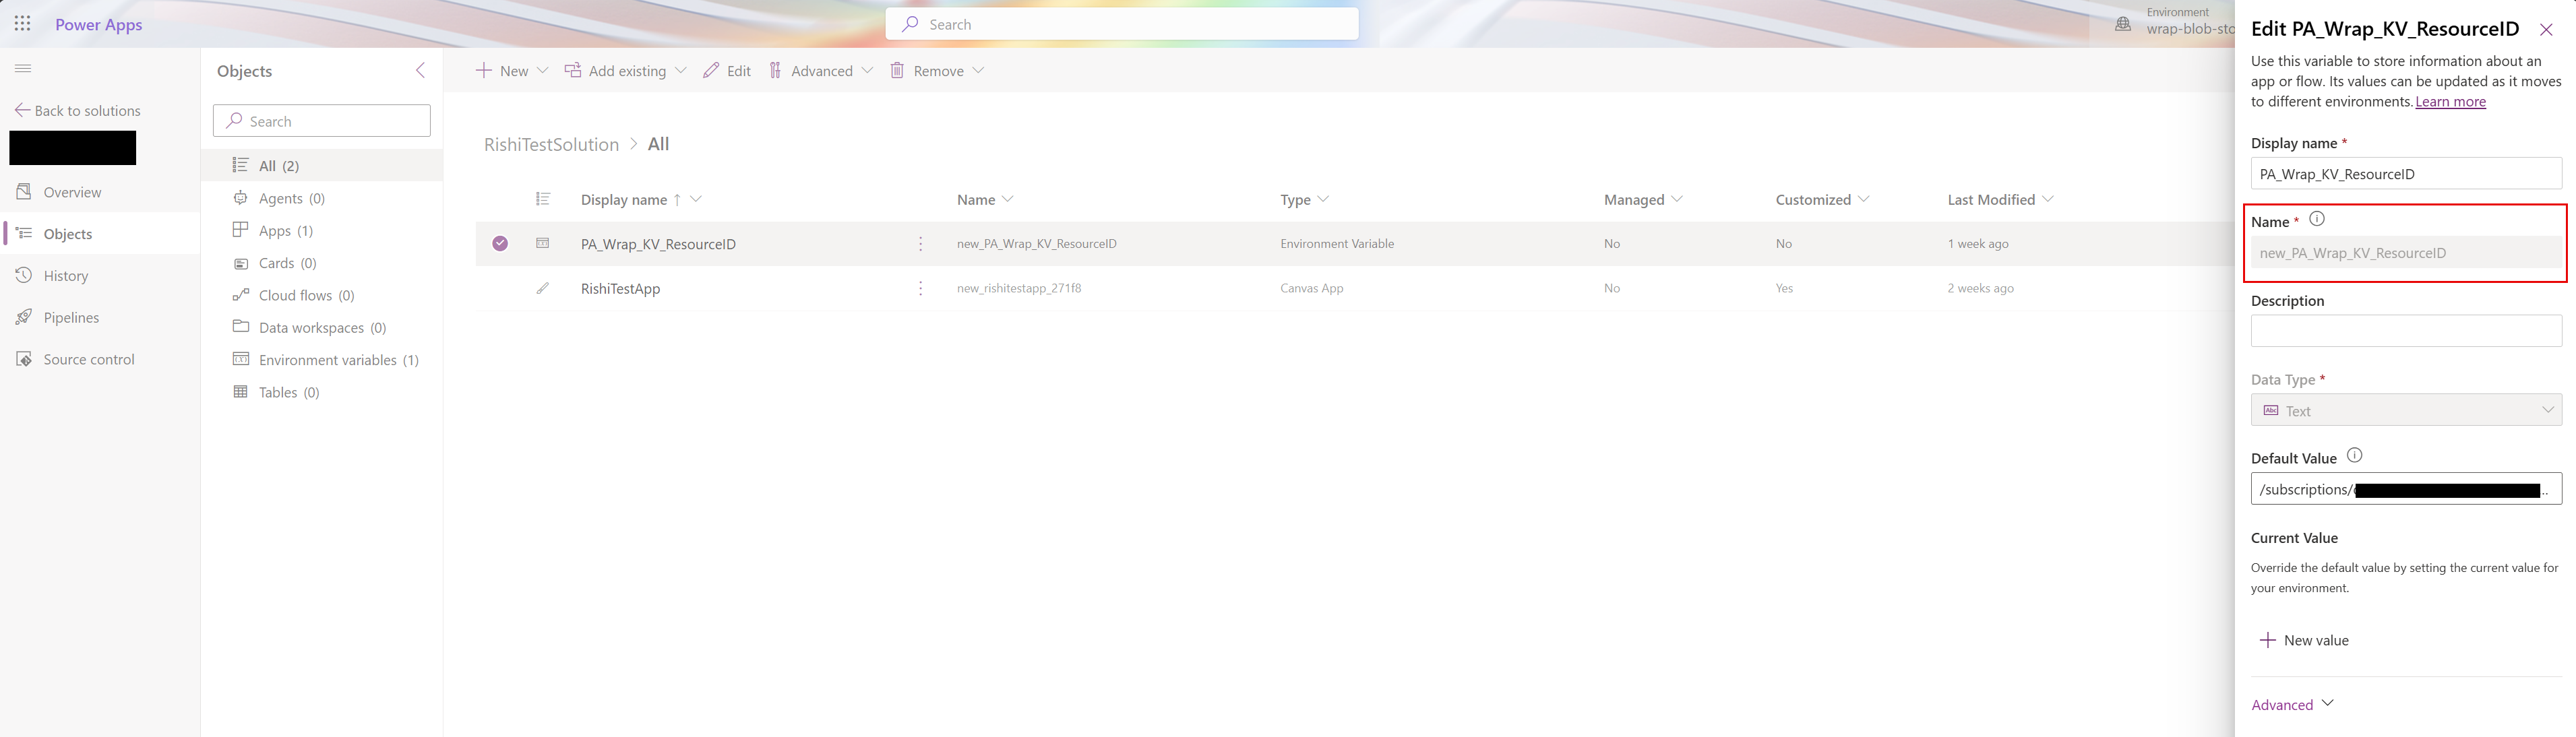Open History in left navigation
The width and height of the screenshot is (2576, 737).
[x=66, y=276]
